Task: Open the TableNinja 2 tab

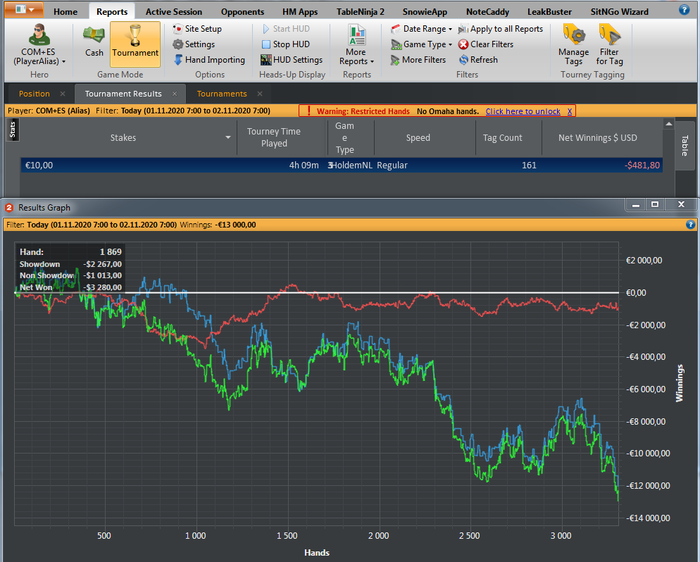Action: (x=360, y=12)
